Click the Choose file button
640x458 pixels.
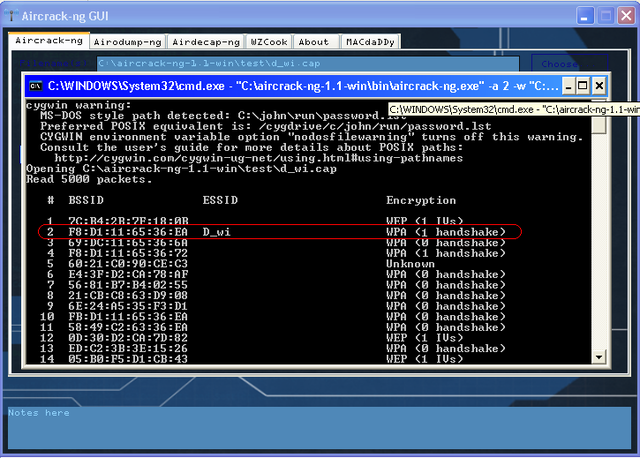570,64
